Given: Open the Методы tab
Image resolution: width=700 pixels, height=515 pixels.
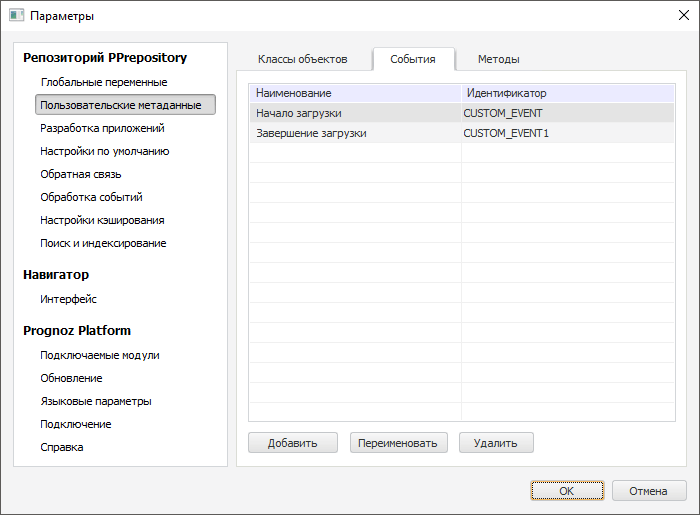Looking at the screenshot, I should tap(498, 59).
